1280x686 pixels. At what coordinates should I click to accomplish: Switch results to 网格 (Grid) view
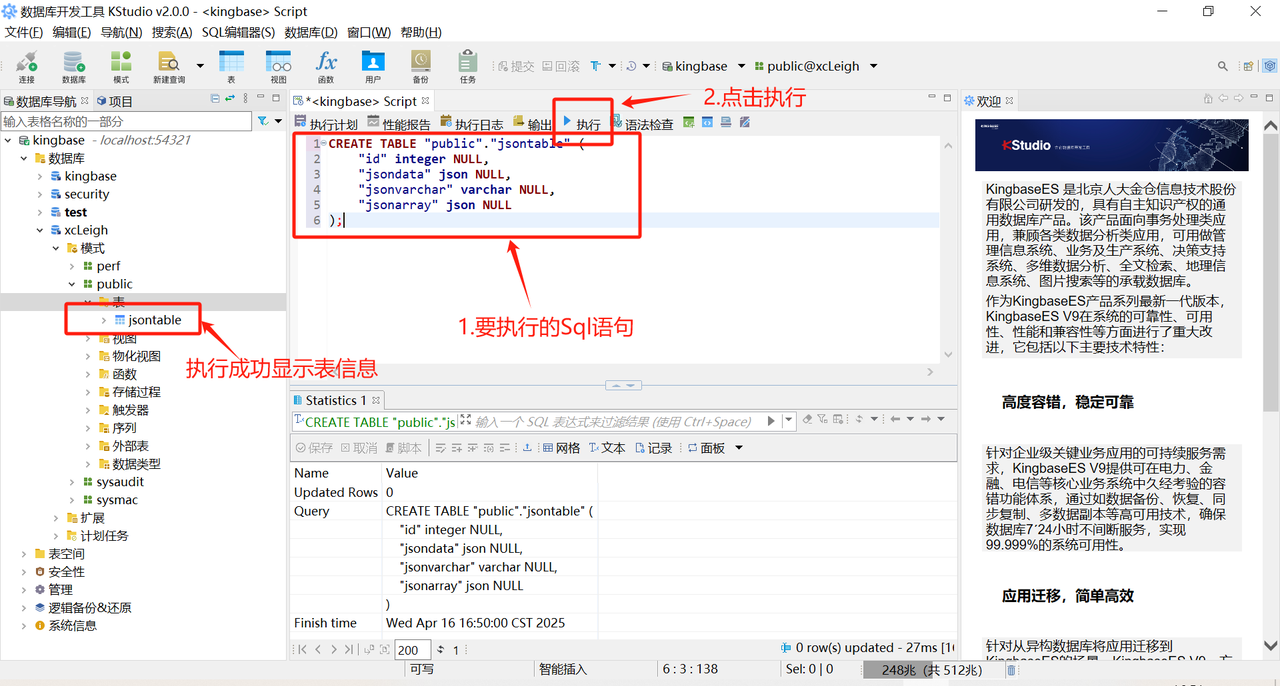pos(562,448)
